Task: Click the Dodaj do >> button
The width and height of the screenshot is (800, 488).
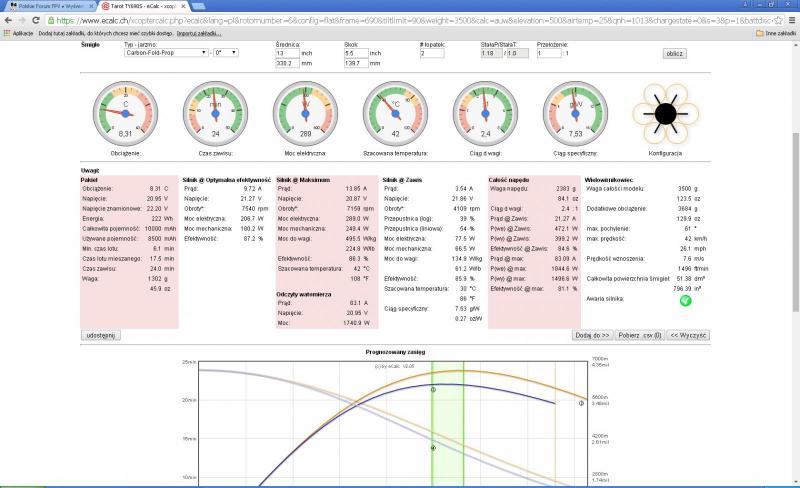Action: pyautogui.click(x=591, y=334)
